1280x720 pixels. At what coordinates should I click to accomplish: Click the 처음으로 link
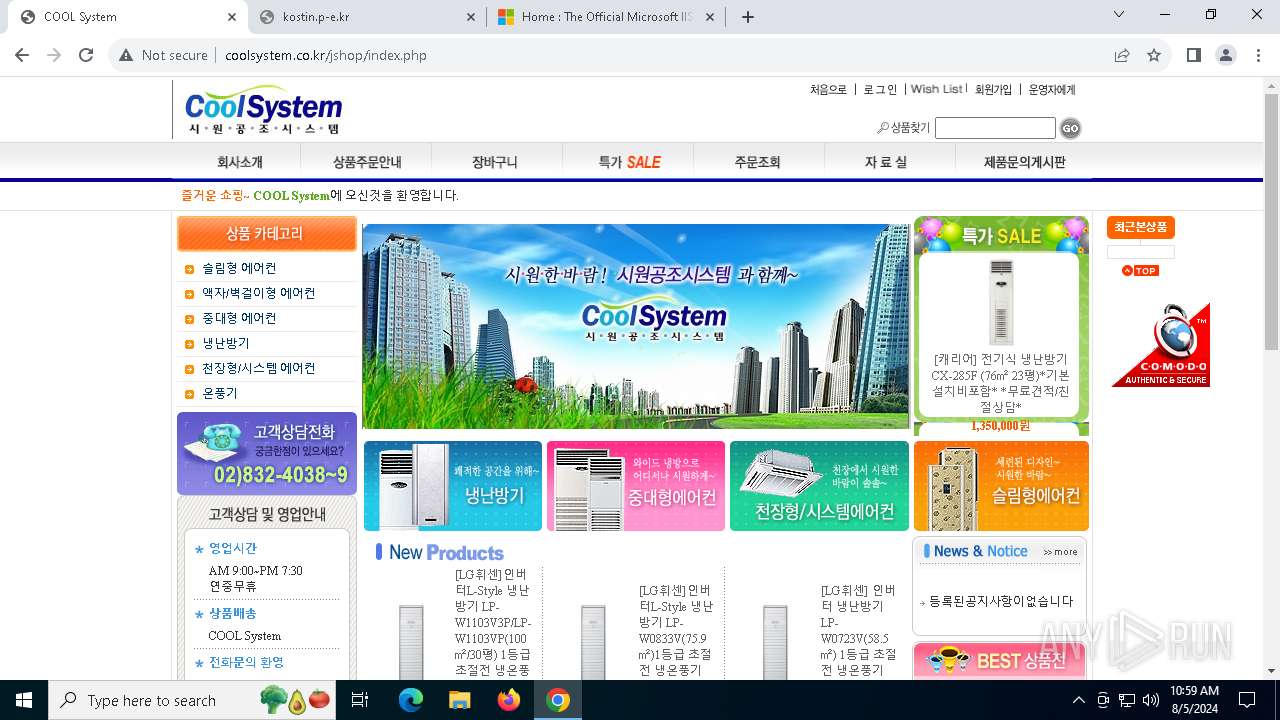tap(828, 89)
